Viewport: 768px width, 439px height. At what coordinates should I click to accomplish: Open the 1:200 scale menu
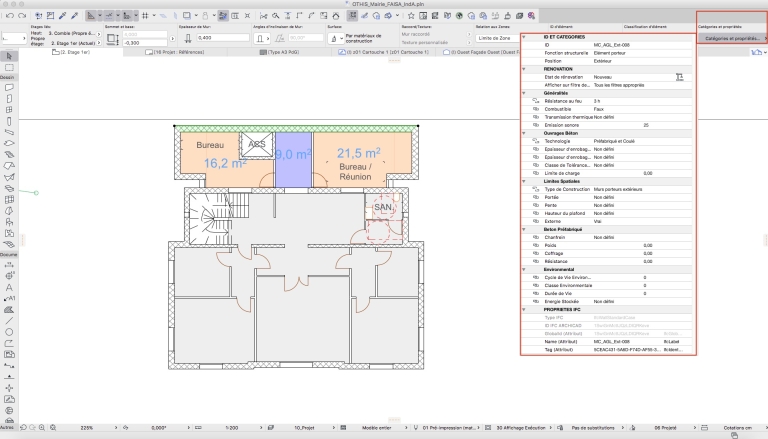tap(232, 428)
